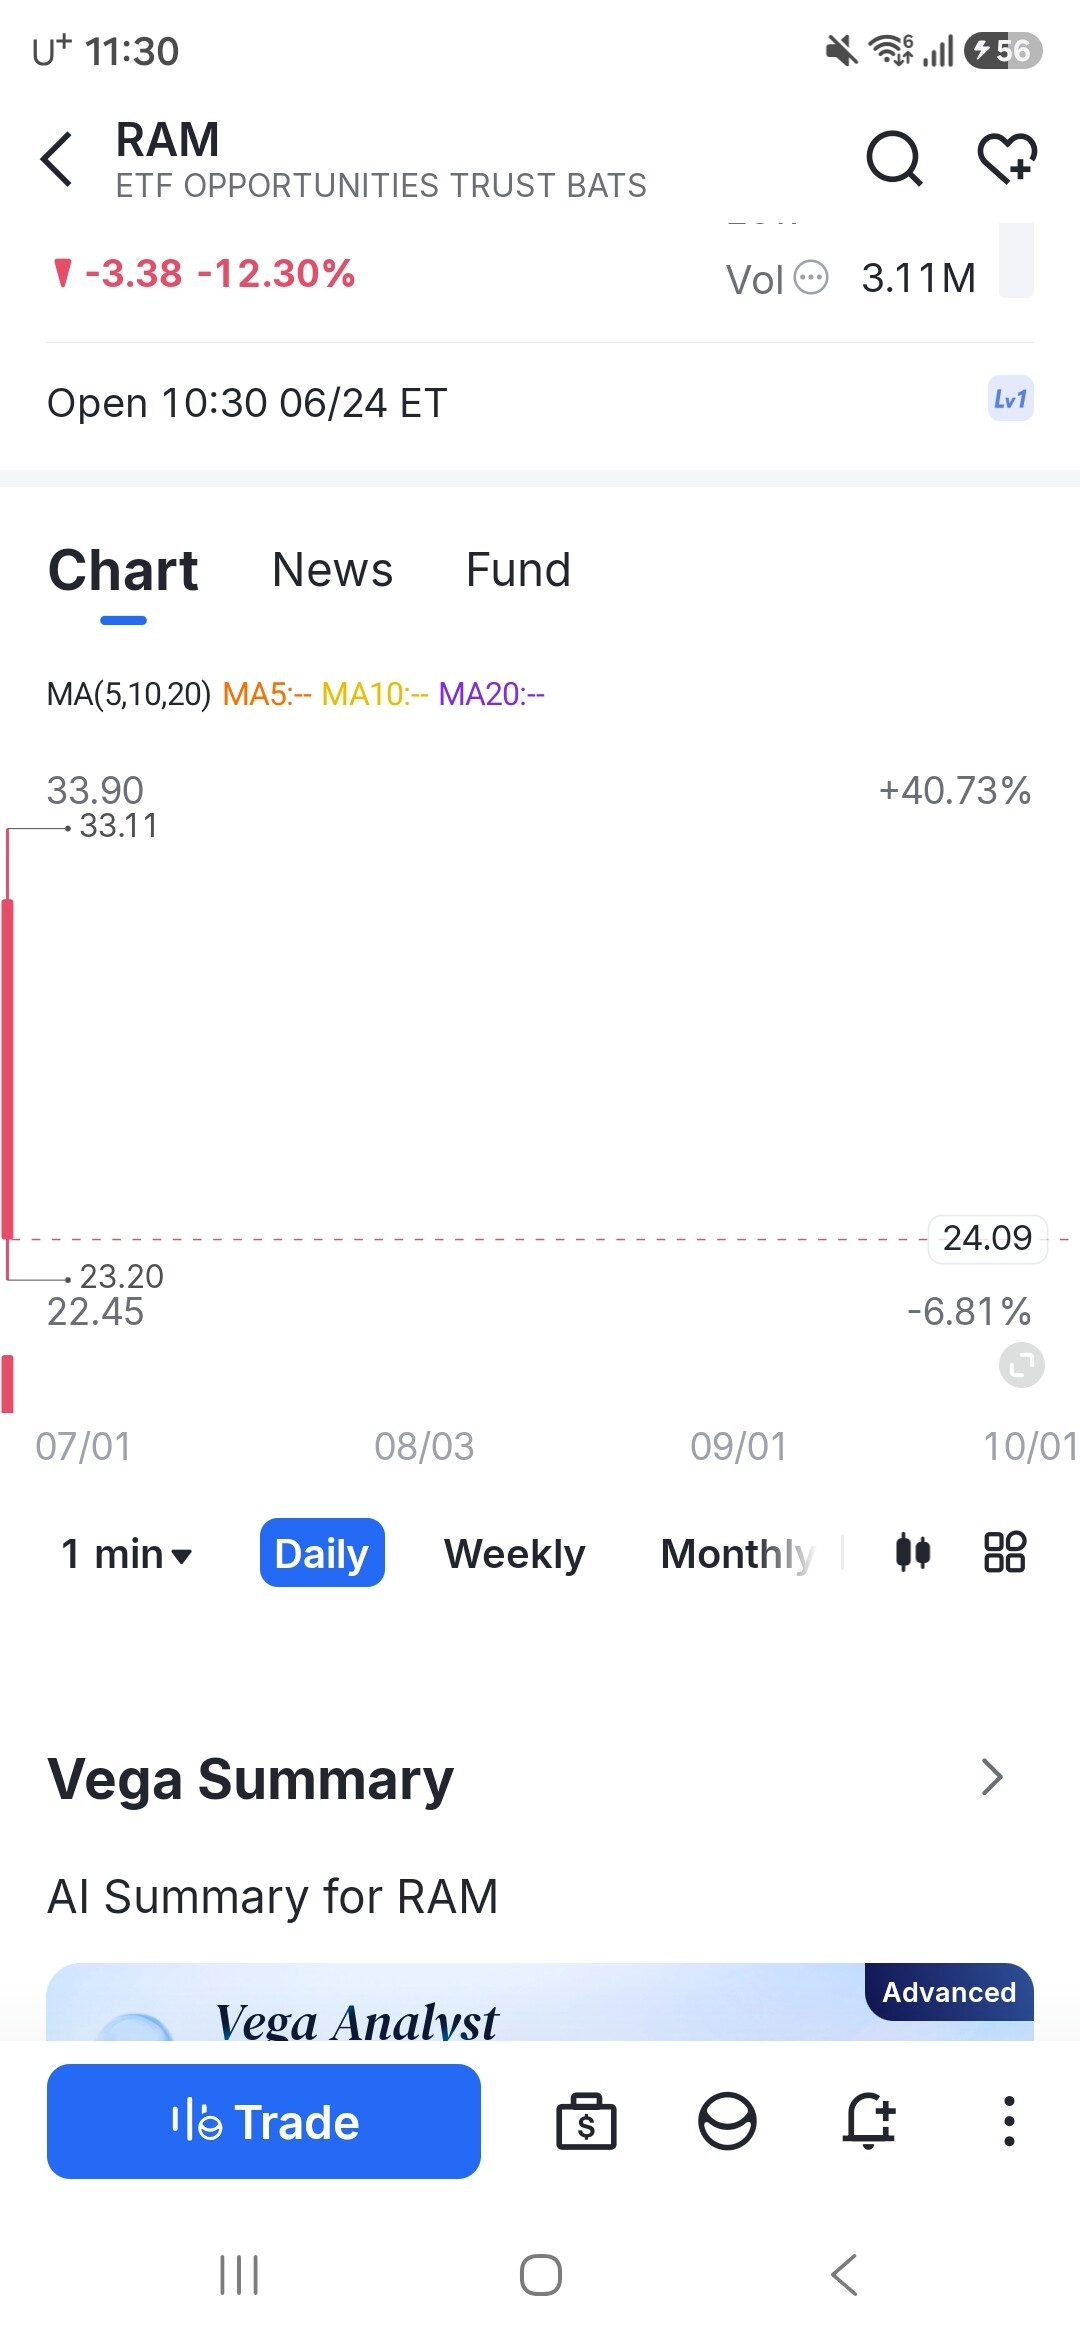Switch chart type via candlestick icon
Viewport: 1080px width, 2340px height.
(x=912, y=1552)
